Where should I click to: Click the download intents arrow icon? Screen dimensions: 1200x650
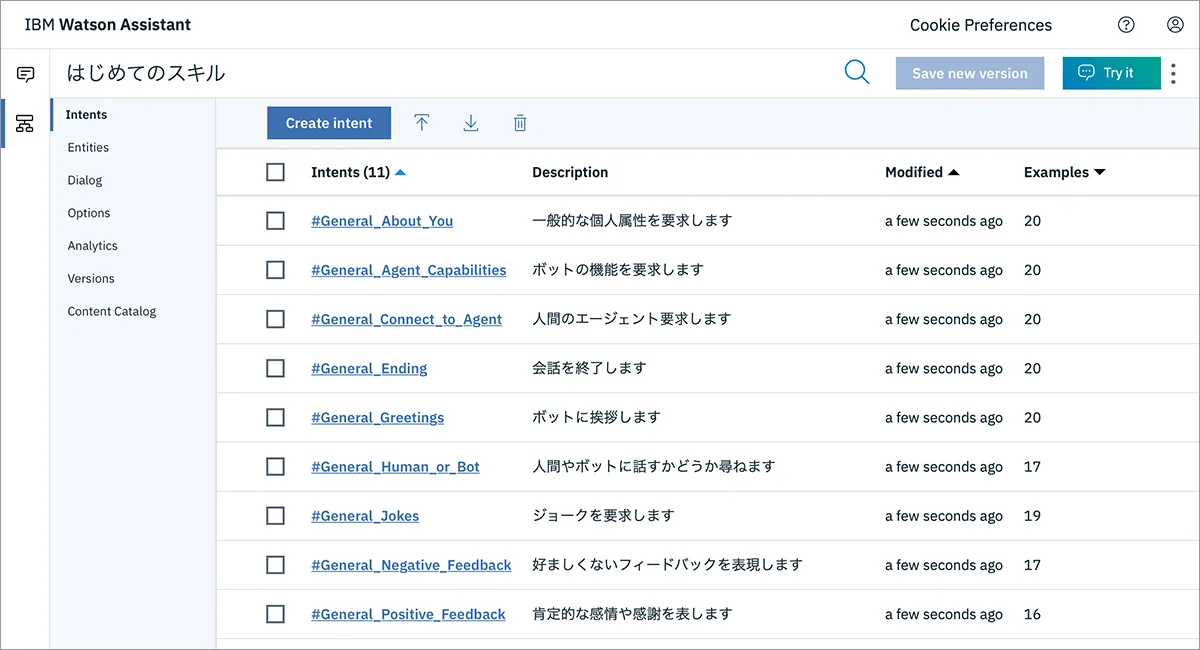tap(471, 123)
